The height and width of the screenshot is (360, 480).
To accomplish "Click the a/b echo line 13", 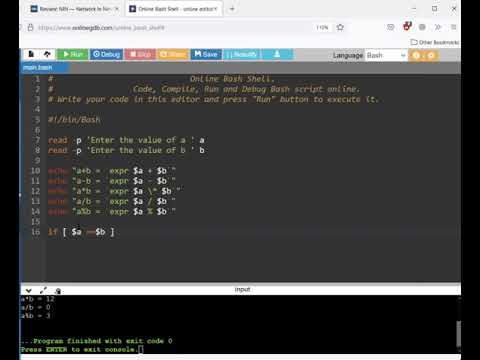I will 112,201.
